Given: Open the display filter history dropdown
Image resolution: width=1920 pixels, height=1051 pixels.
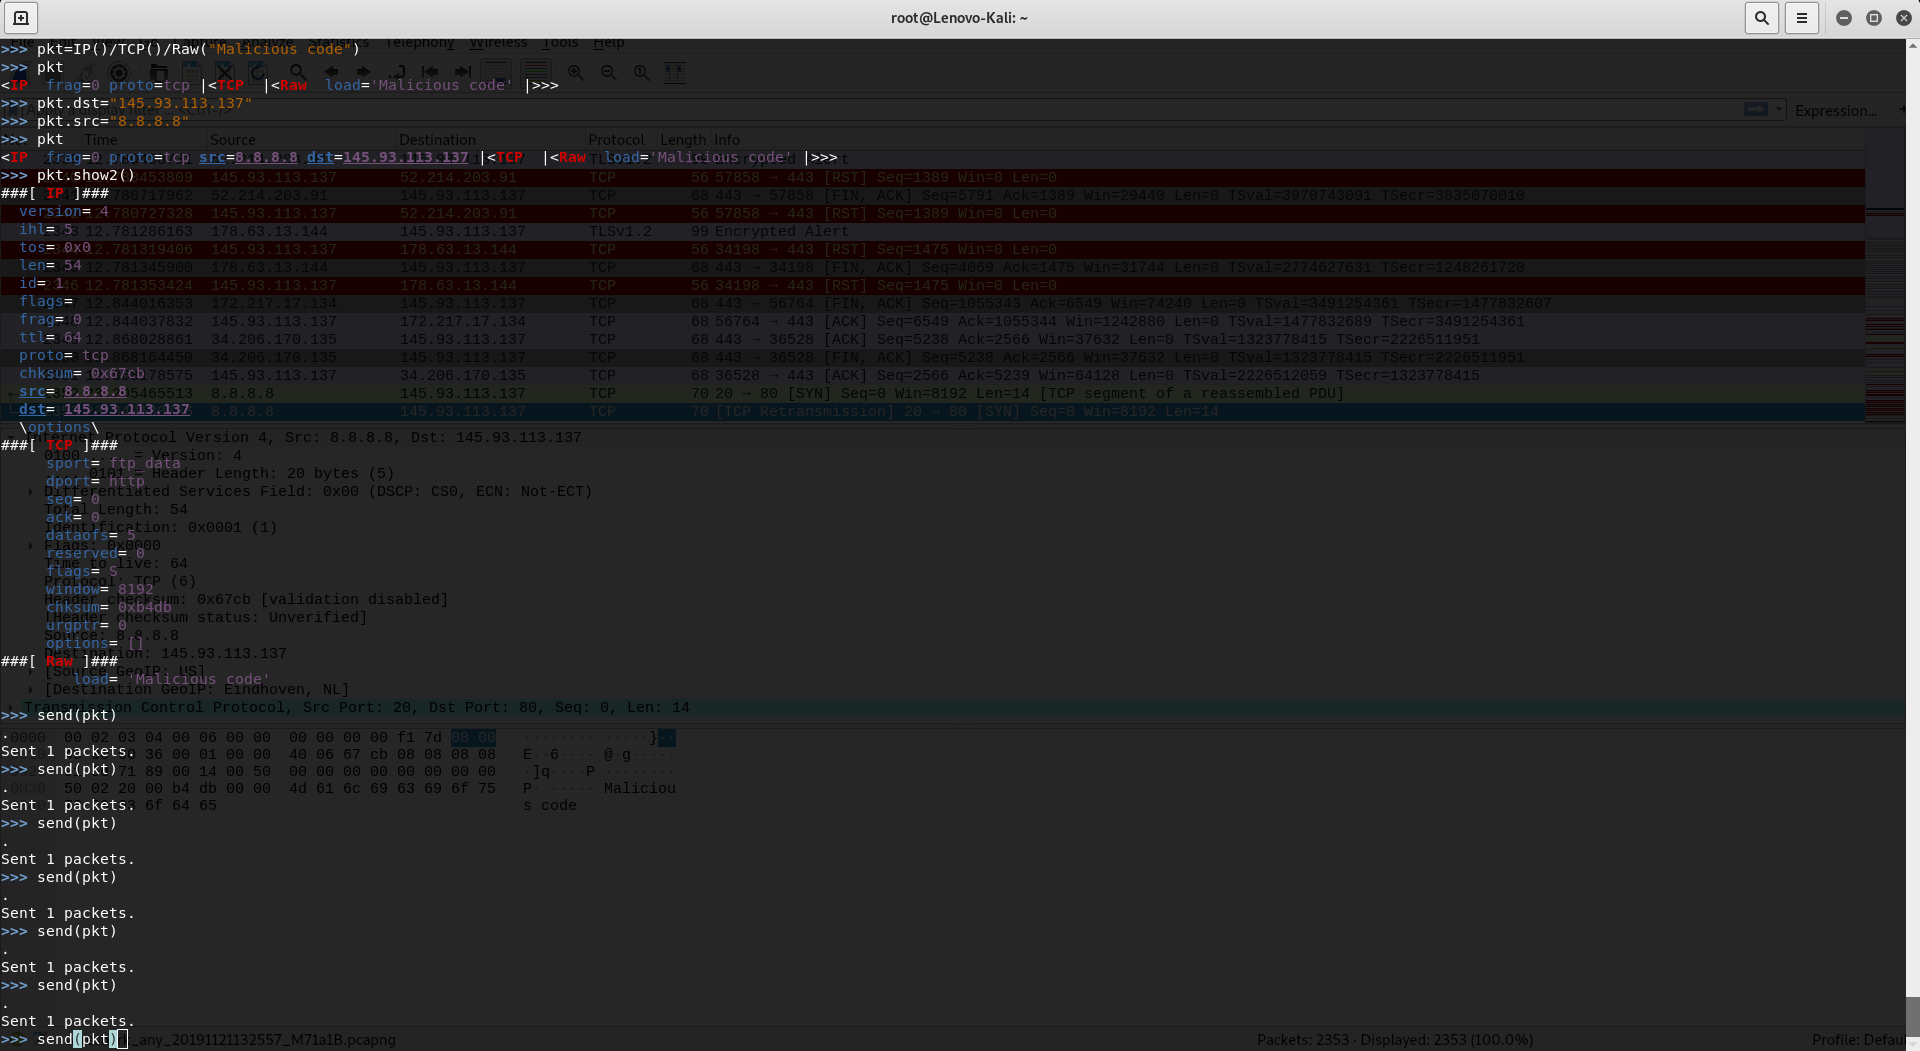Looking at the screenshot, I should point(1779,110).
